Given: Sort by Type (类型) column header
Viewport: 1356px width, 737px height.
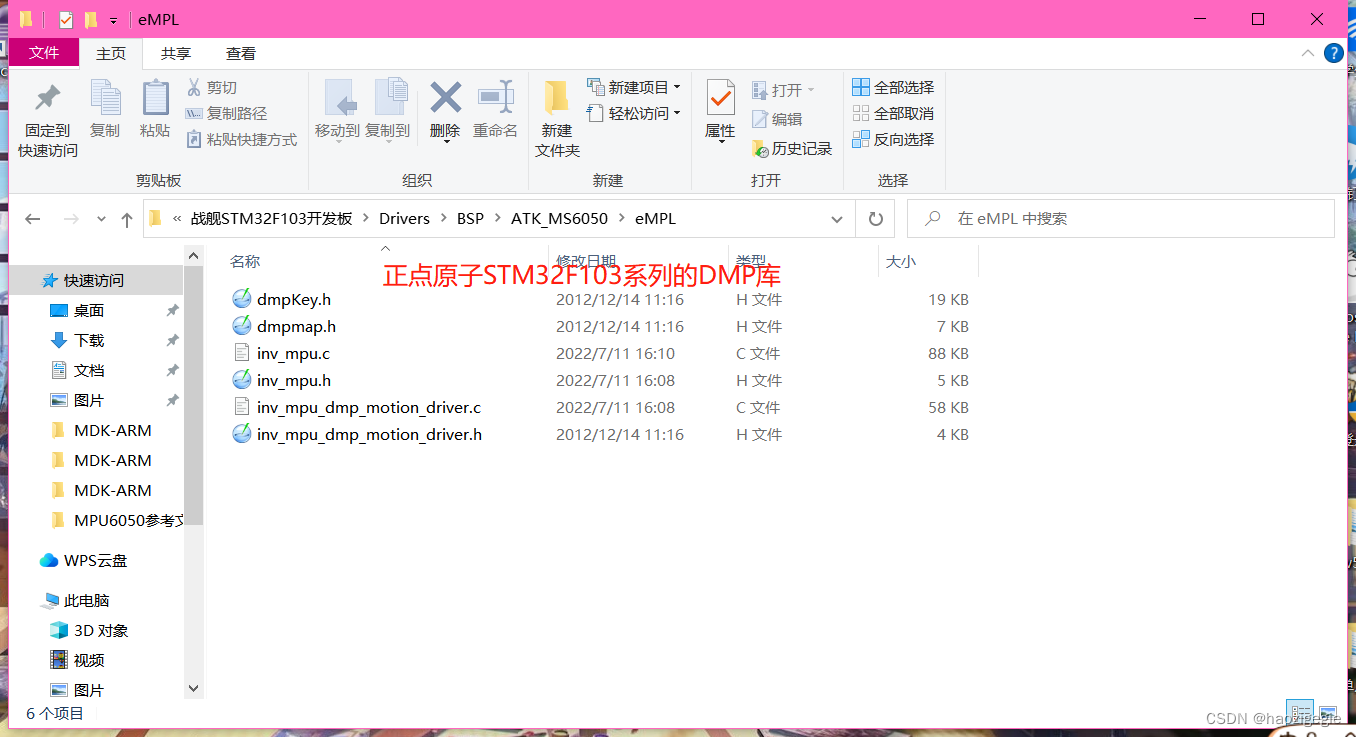Looking at the screenshot, I should point(752,261).
